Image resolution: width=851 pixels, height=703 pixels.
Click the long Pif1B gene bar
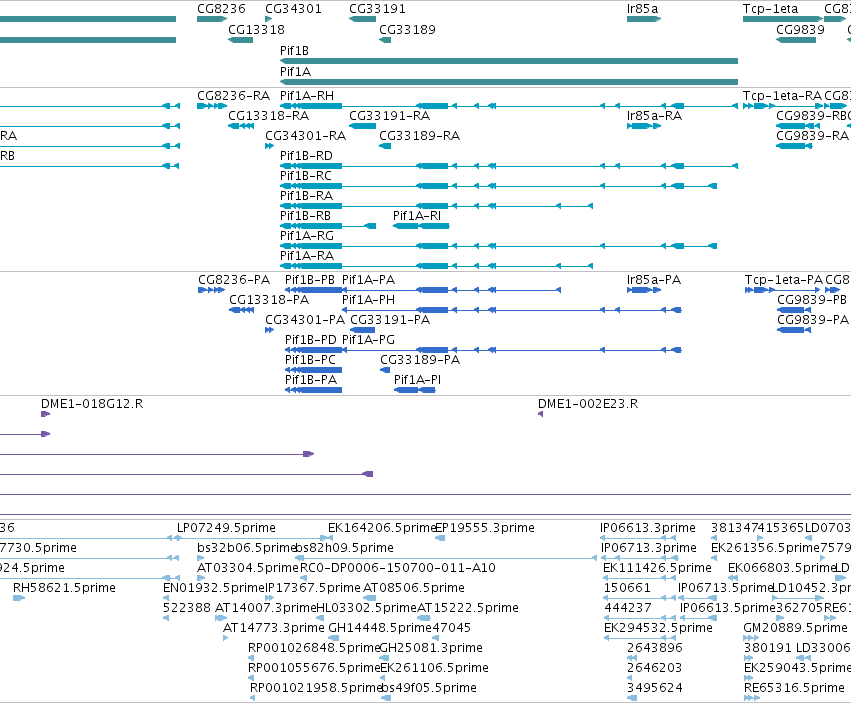coord(509,61)
